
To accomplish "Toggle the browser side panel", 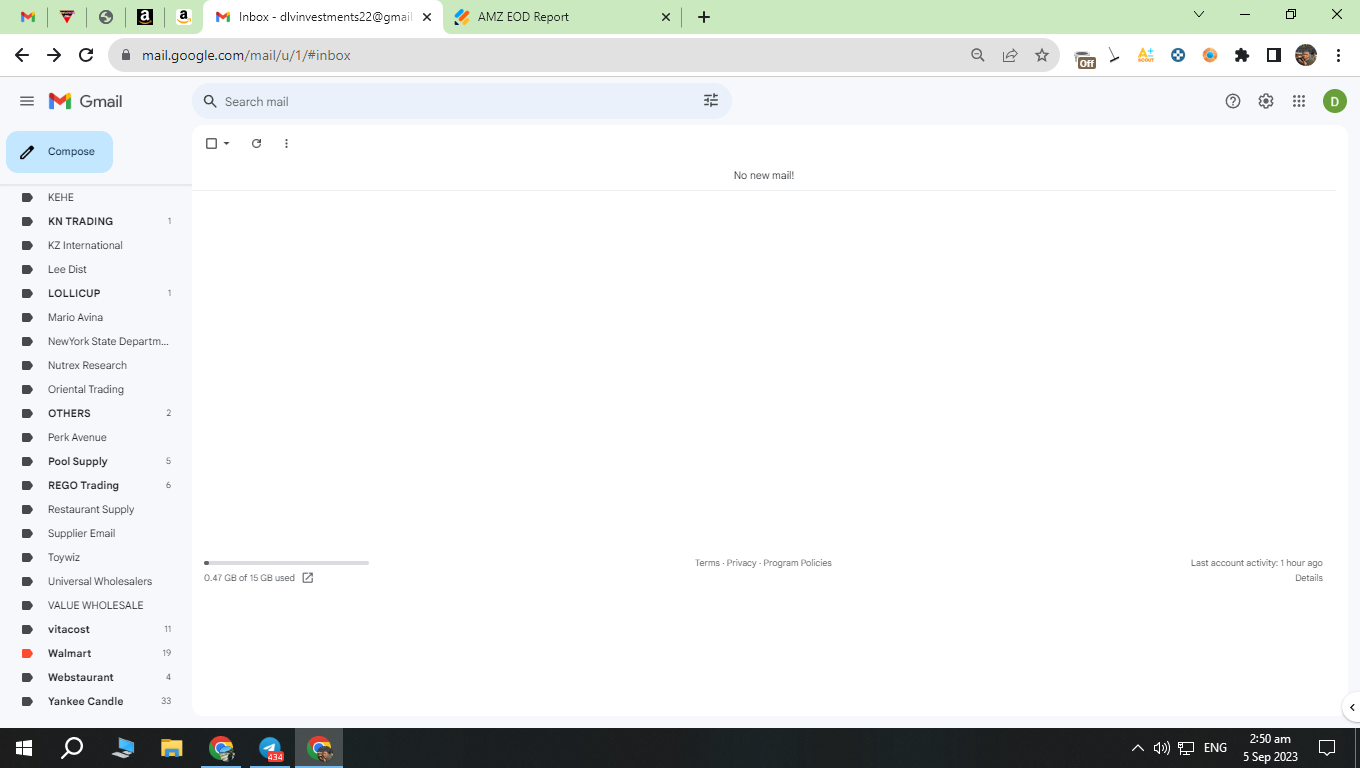I will pos(1274,55).
